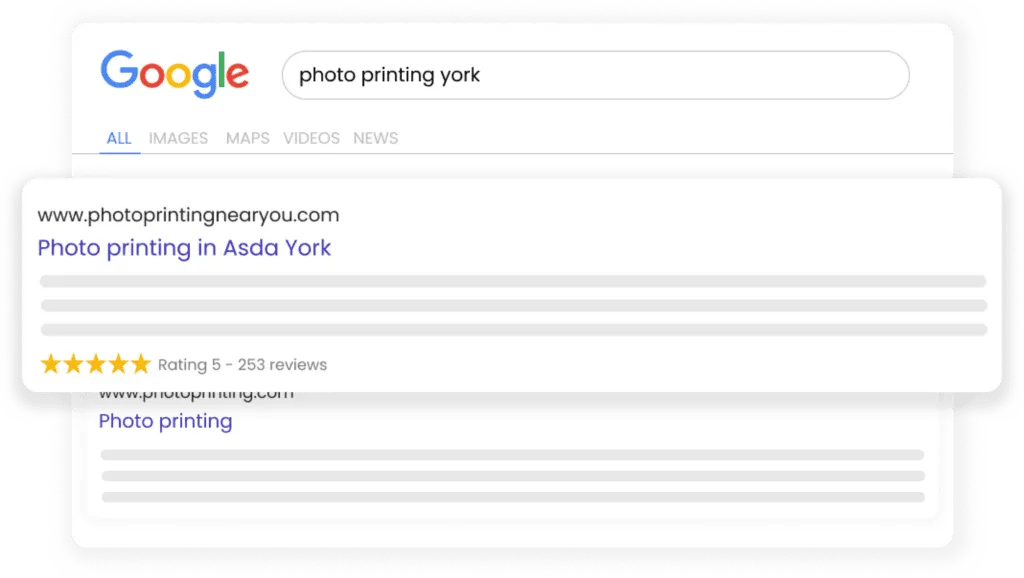Select the ALL results tab
Viewport: 1024px width, 578px height.
[x=119, y=138]
